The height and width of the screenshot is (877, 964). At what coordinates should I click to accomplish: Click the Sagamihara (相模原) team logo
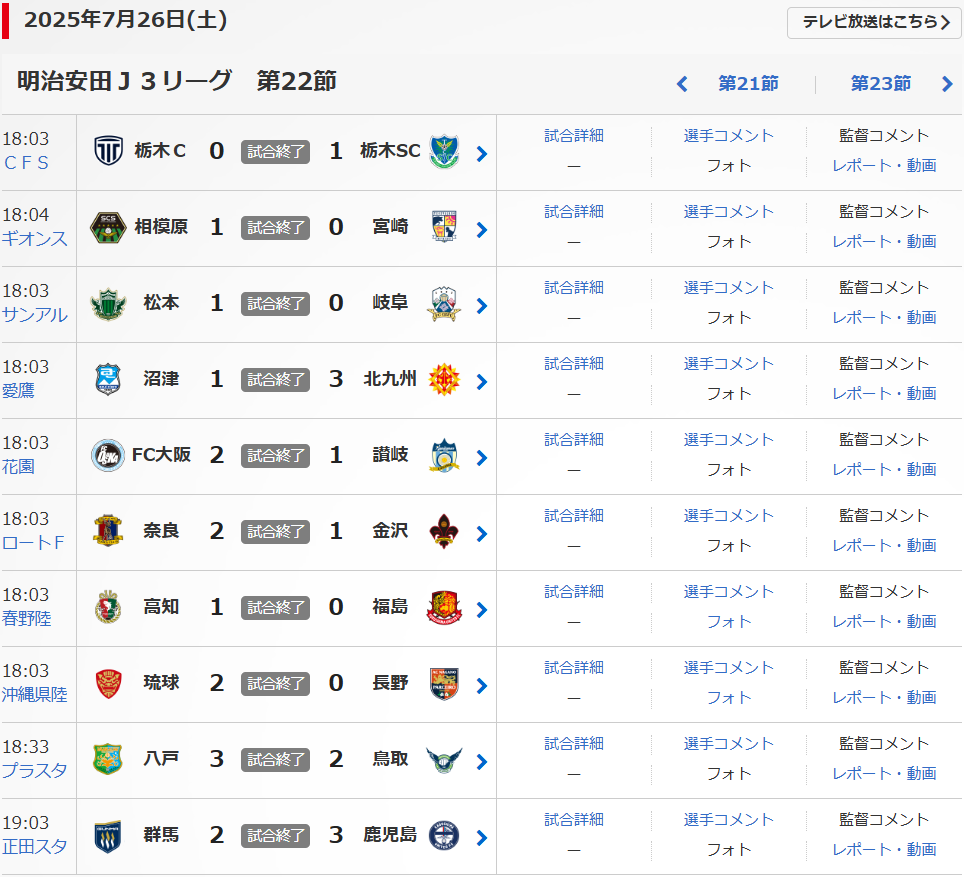(x=108, y=228)
